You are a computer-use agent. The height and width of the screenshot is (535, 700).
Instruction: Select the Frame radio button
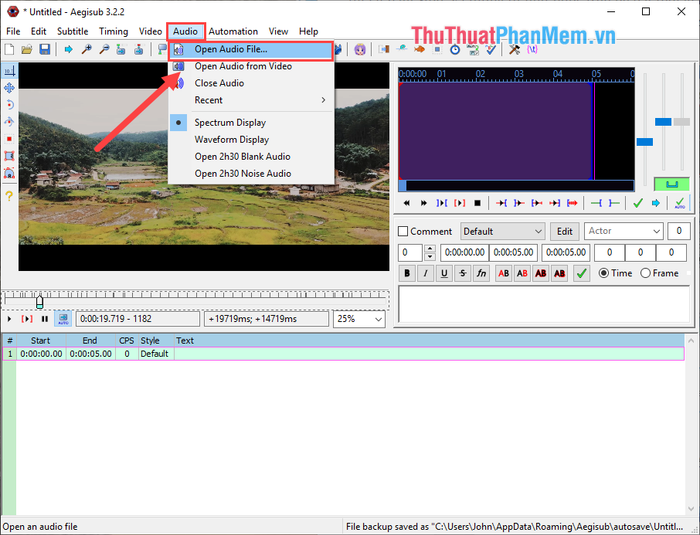point(645,273)
